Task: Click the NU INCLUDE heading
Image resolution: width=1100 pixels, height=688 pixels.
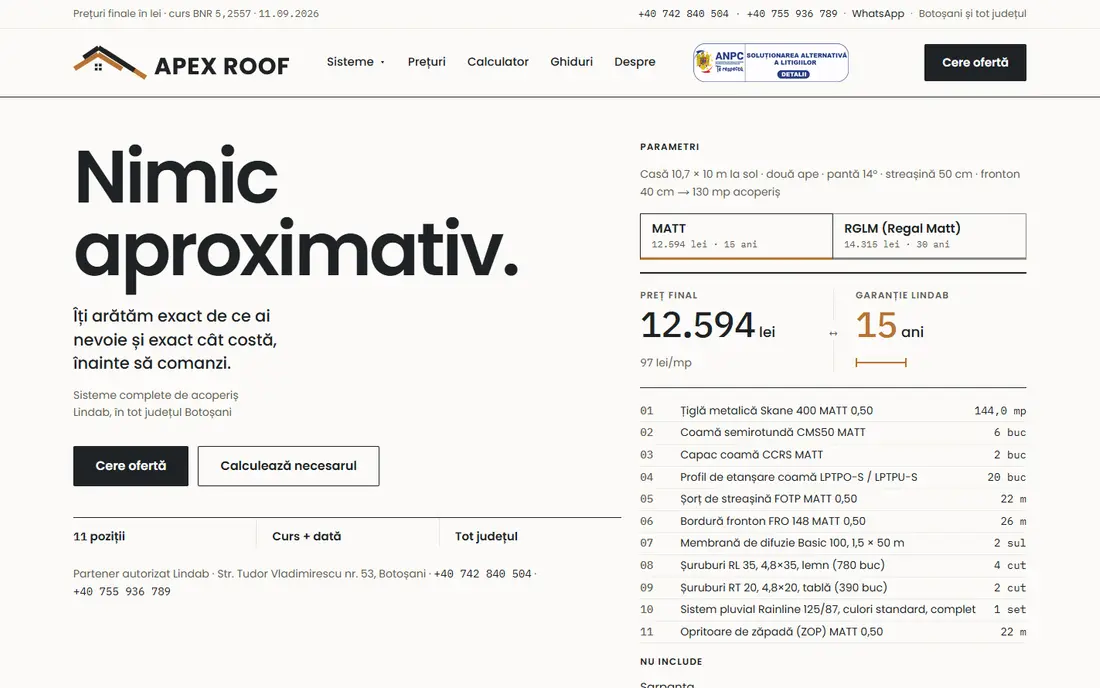Action: tap(671, 661)
